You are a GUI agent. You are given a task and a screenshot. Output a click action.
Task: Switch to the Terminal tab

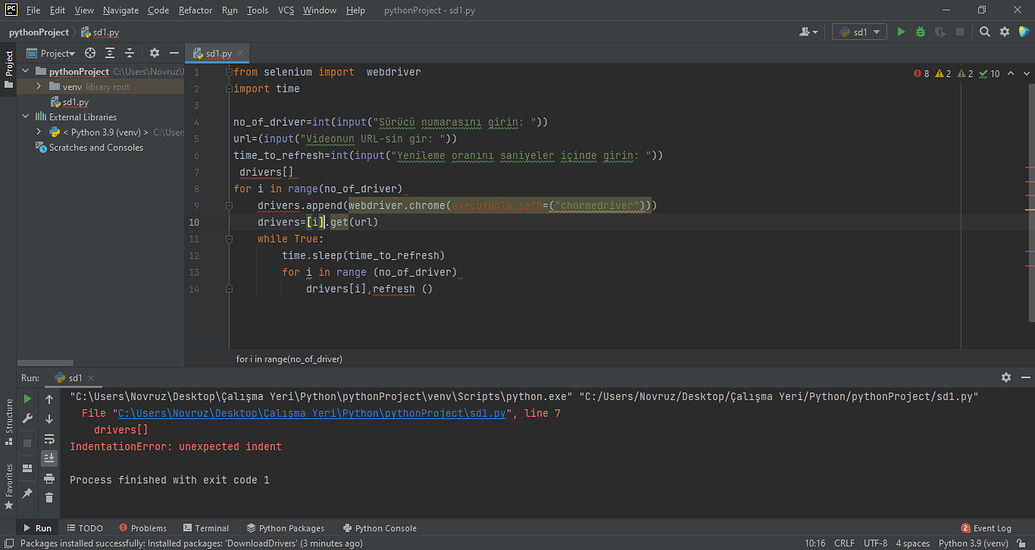tap(204, 528)
